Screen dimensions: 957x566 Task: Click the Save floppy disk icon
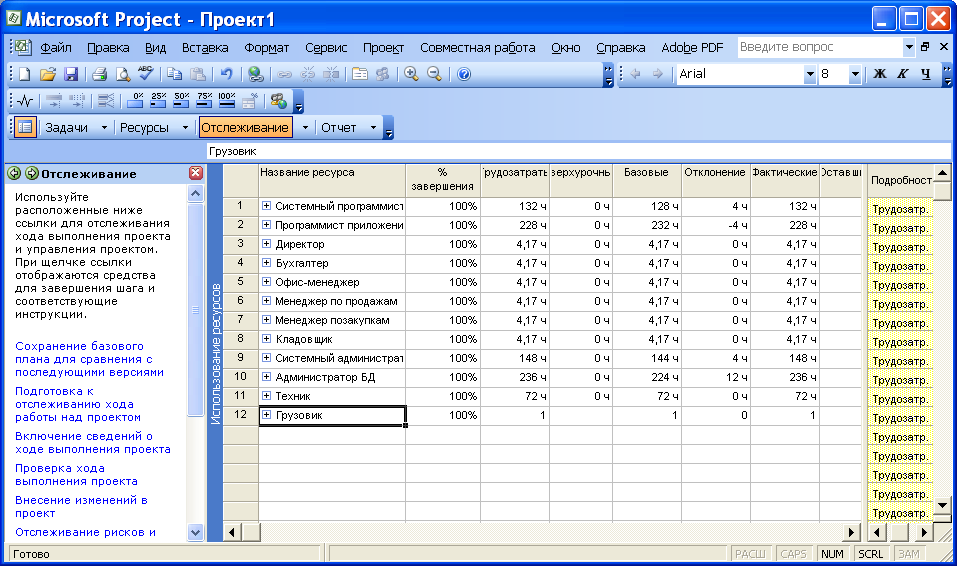[71, 74]
